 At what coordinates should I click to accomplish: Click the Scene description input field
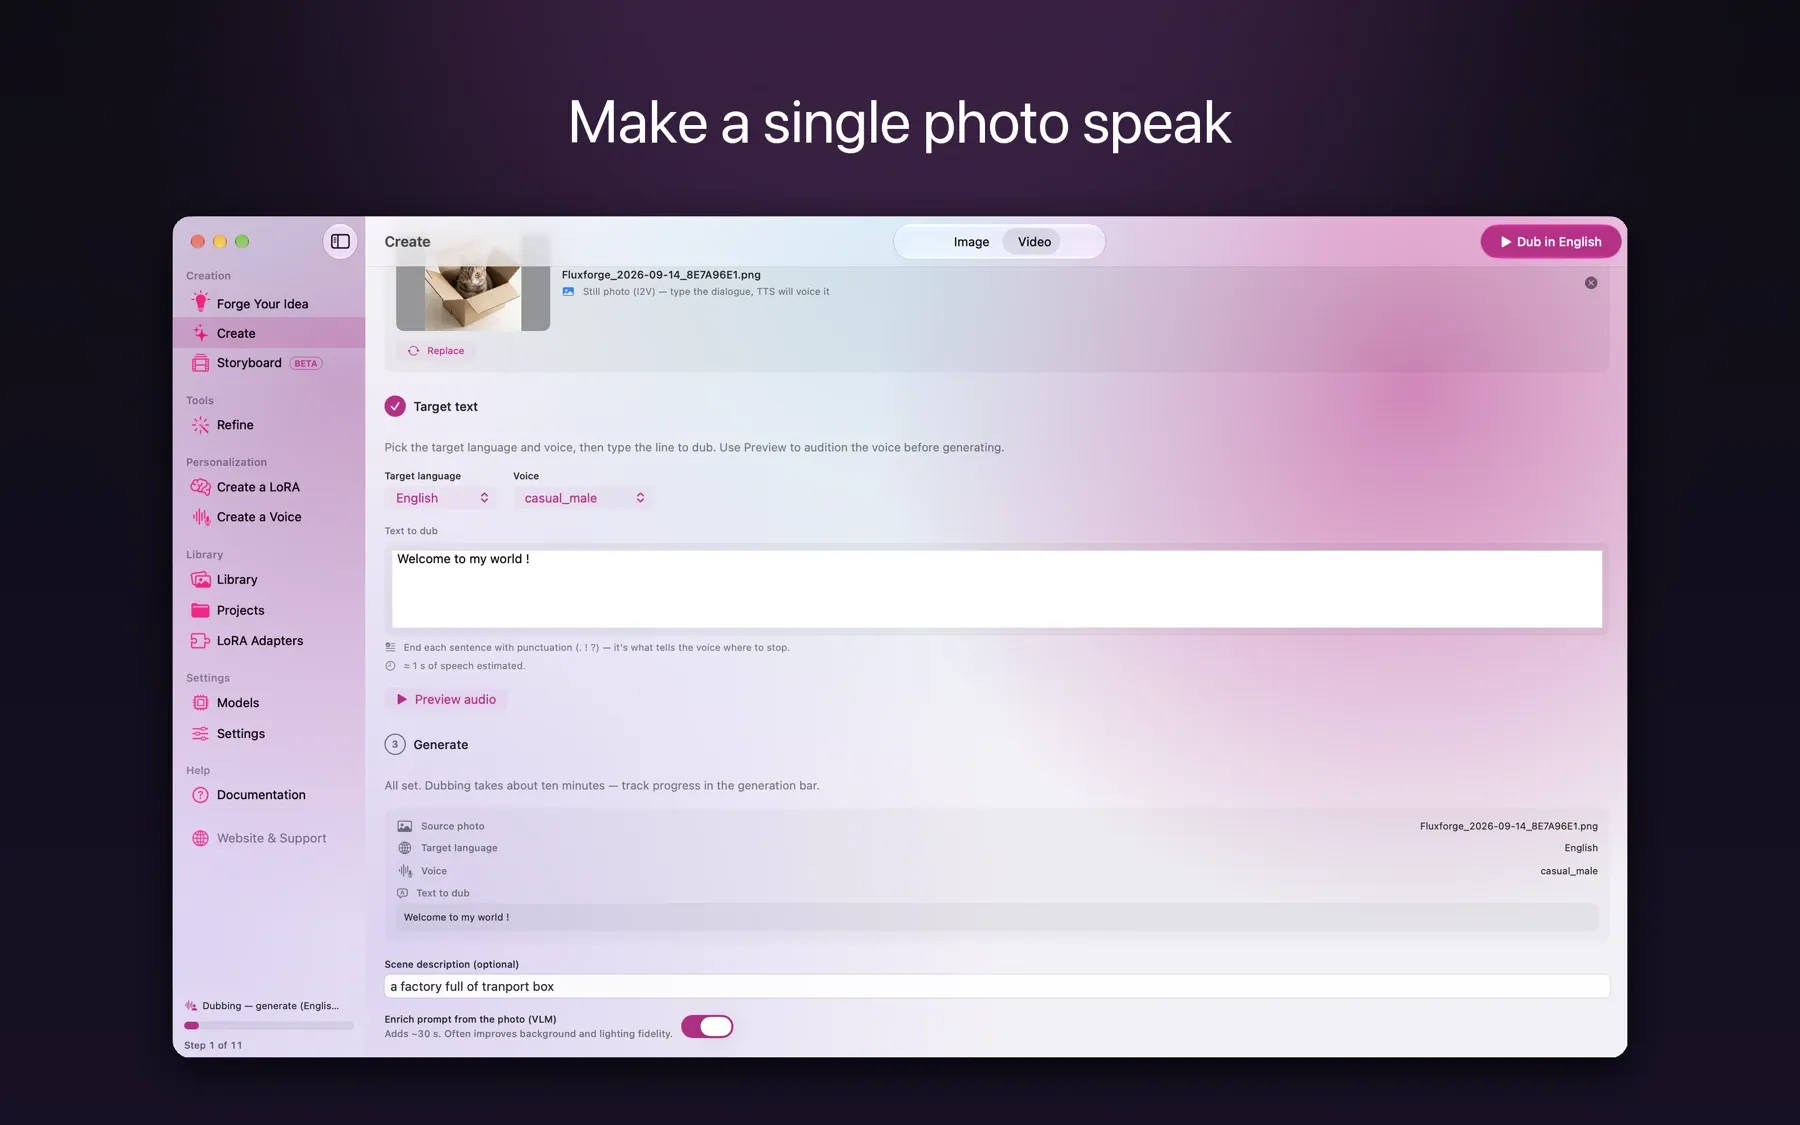coord(997,986)
